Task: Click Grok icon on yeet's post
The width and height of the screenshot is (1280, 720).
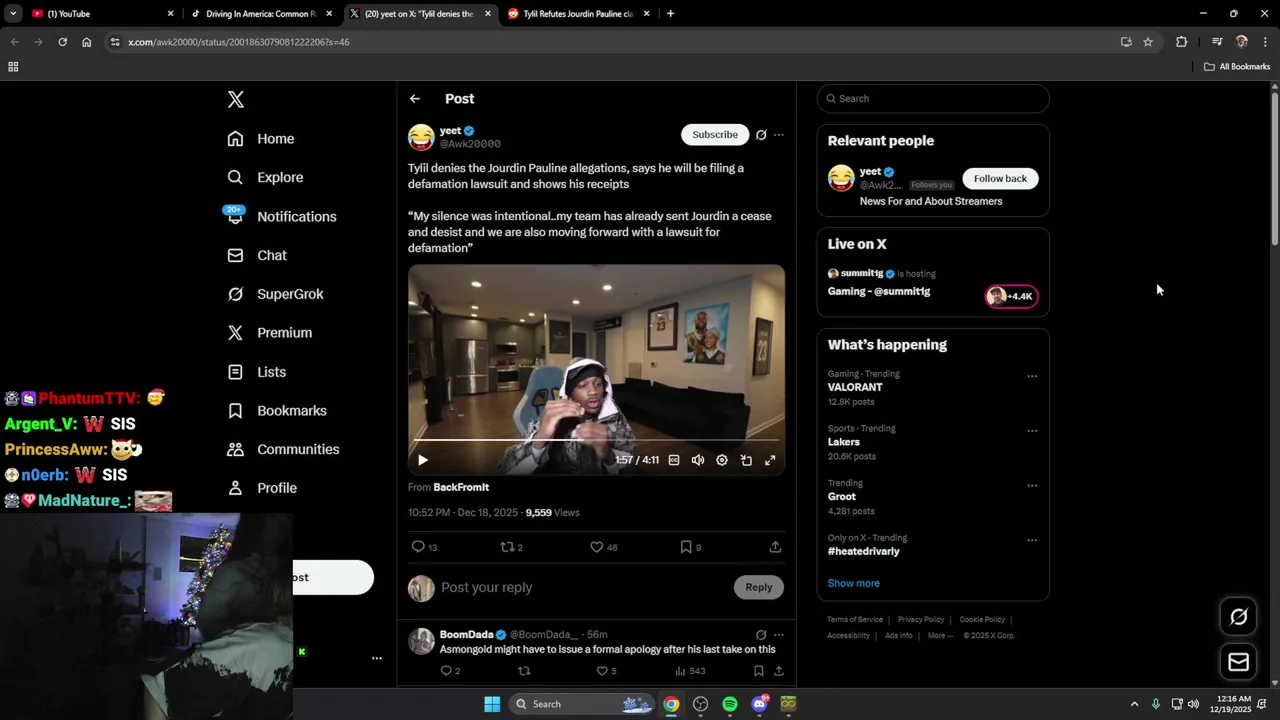Action: click(761, 135)
